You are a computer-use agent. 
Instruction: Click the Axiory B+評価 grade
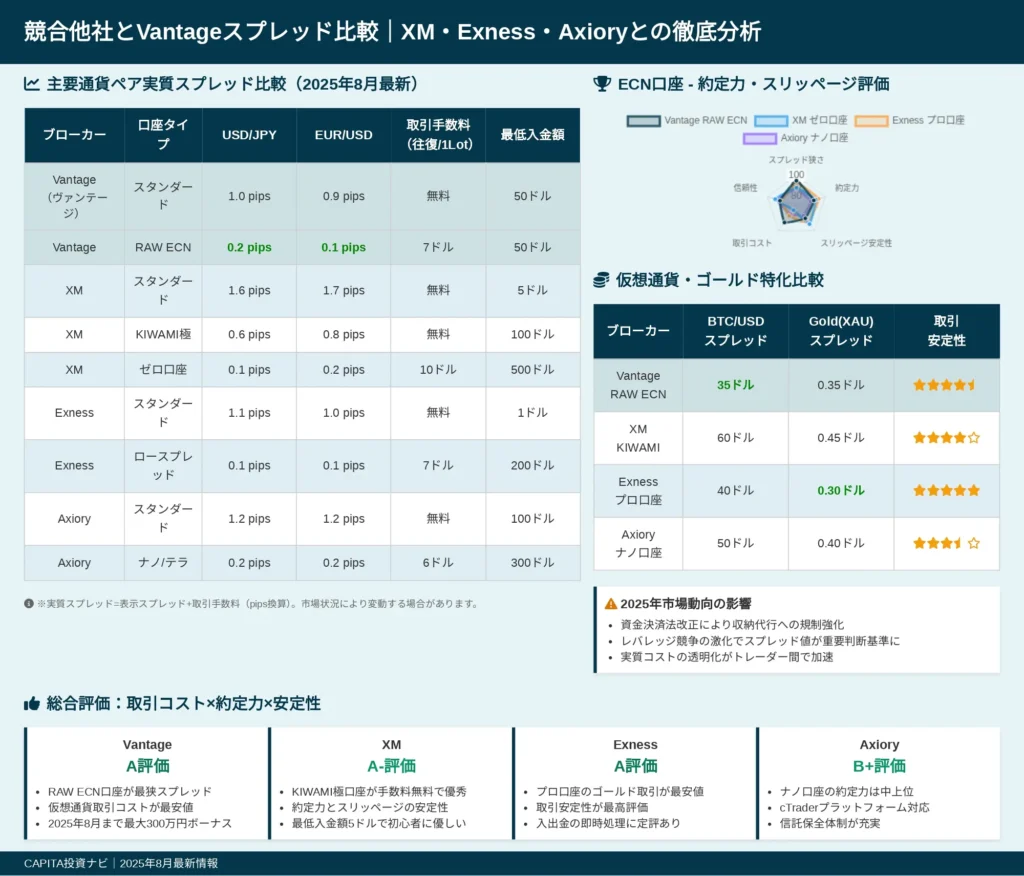(x=879, y=766)
